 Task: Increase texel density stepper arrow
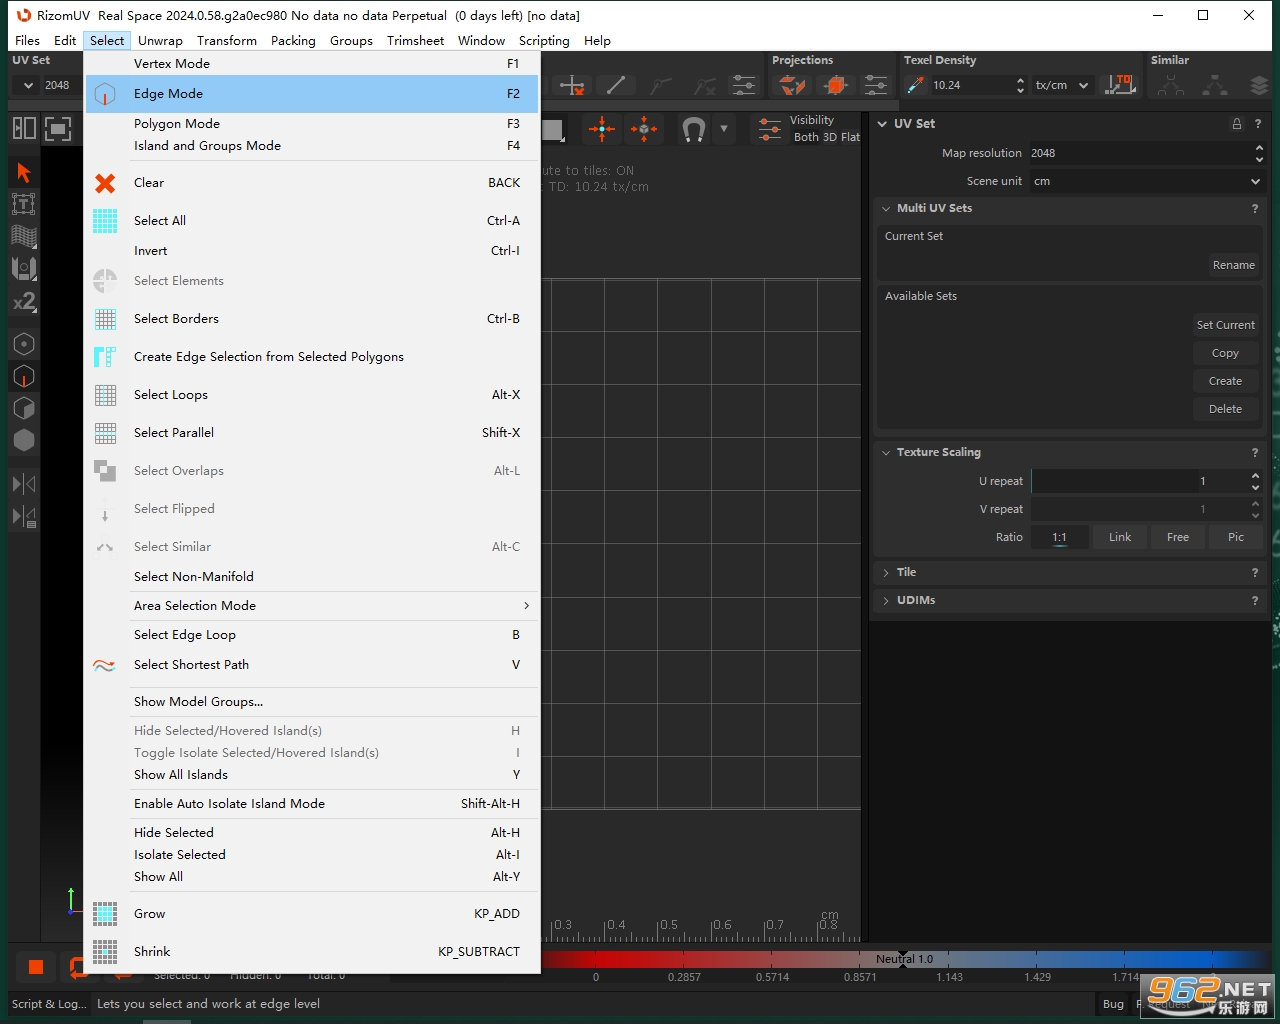point(1020,80)
